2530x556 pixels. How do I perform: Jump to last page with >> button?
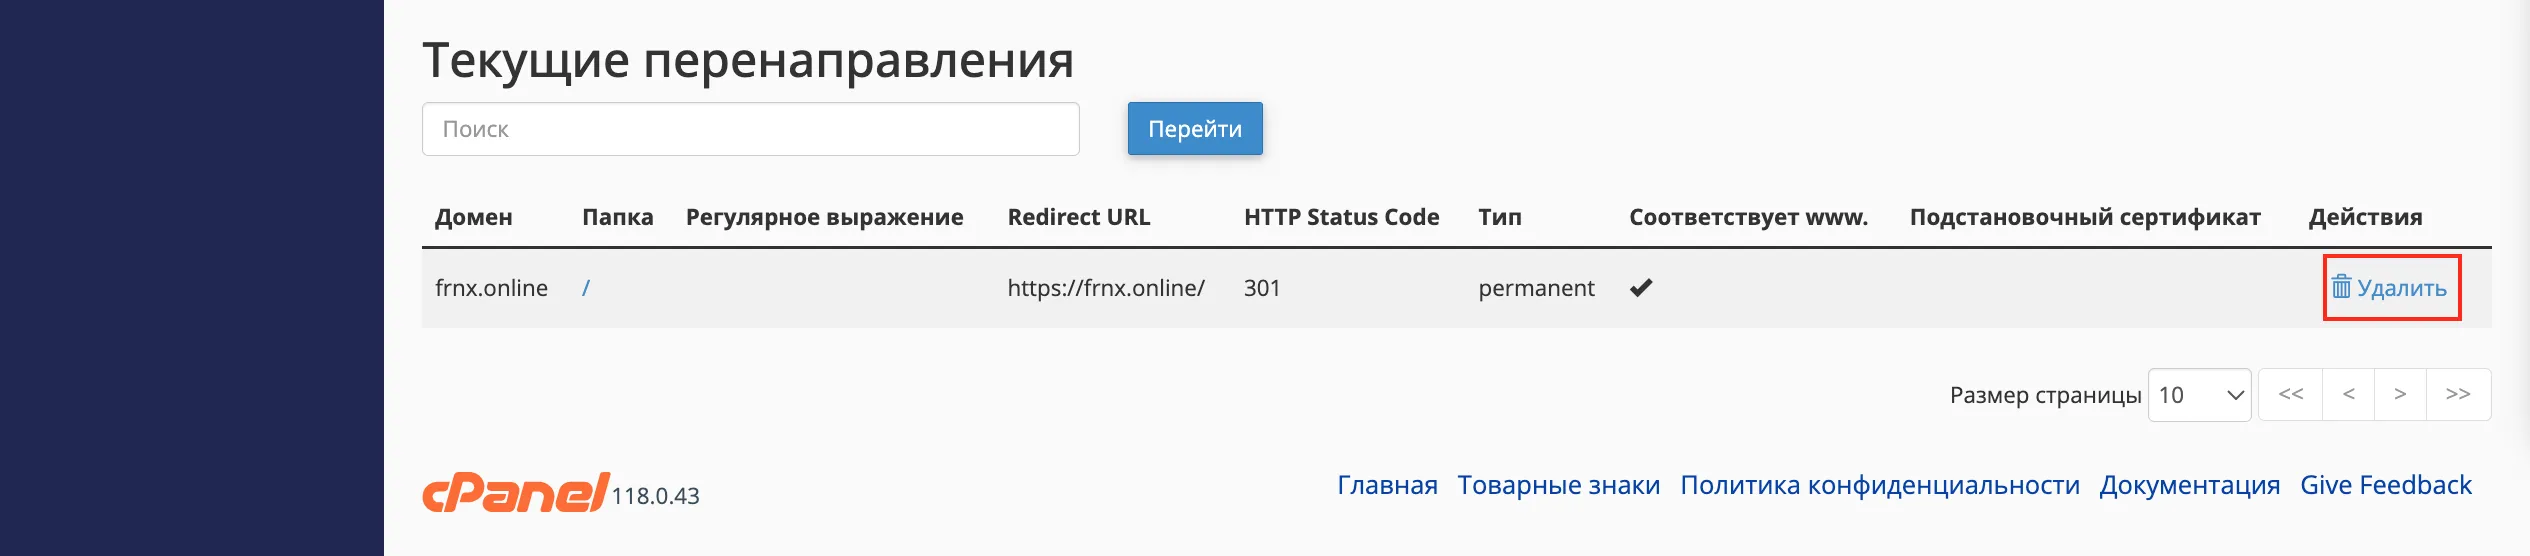[2458, 395]
